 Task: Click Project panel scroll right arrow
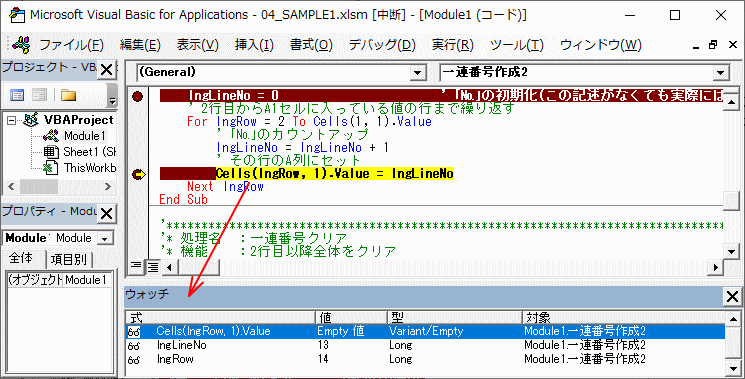coord(107,187)
